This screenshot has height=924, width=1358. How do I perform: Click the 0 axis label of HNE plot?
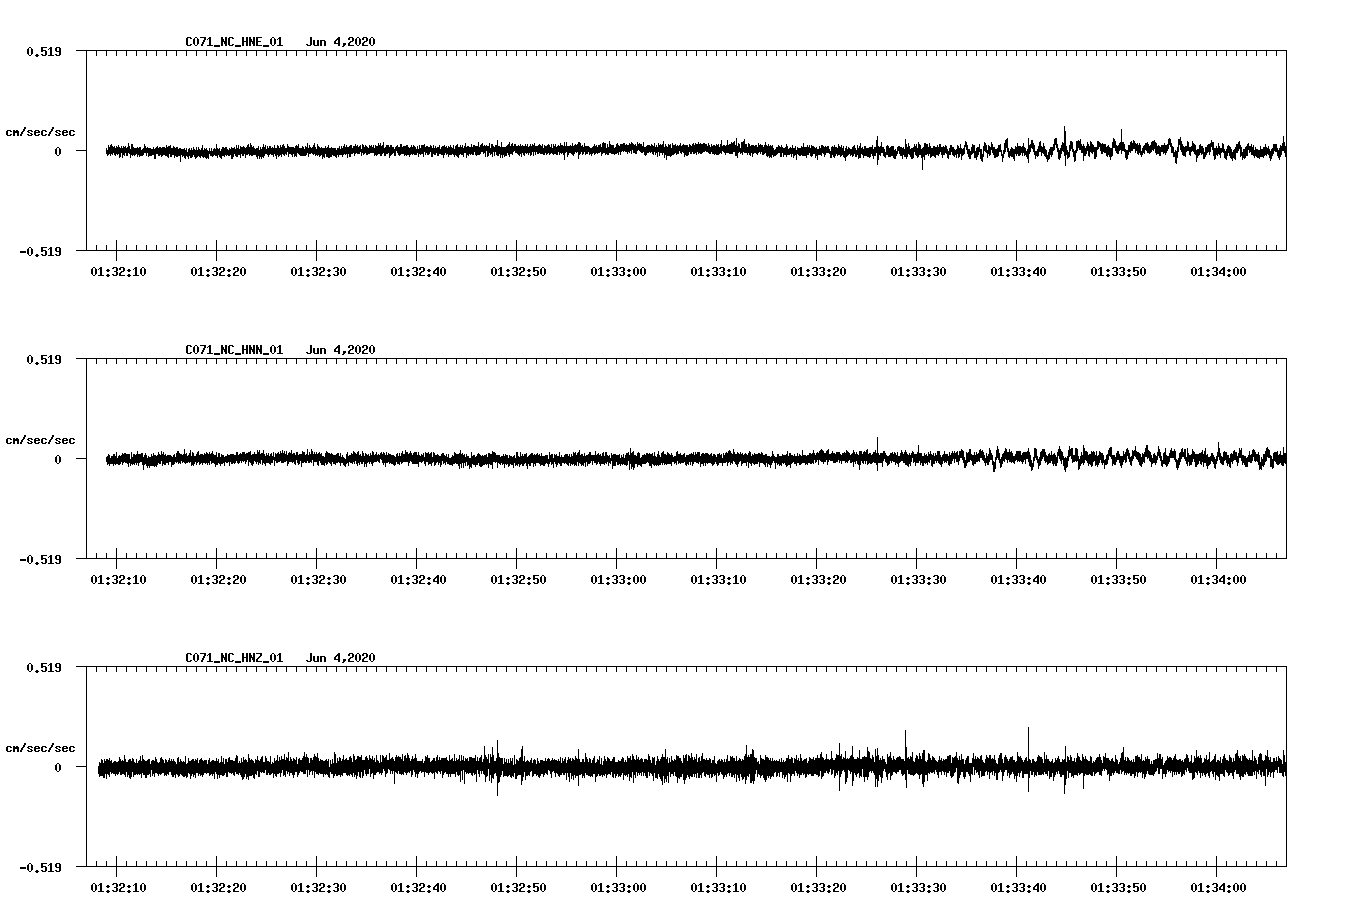pyautogui.click(x=58, y=151)
